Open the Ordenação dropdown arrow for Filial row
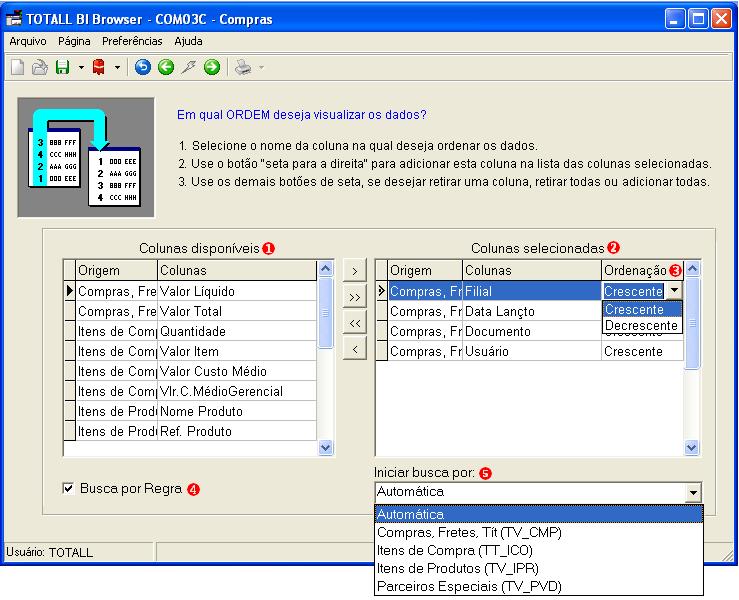739x600 pixels. (674, 291)
